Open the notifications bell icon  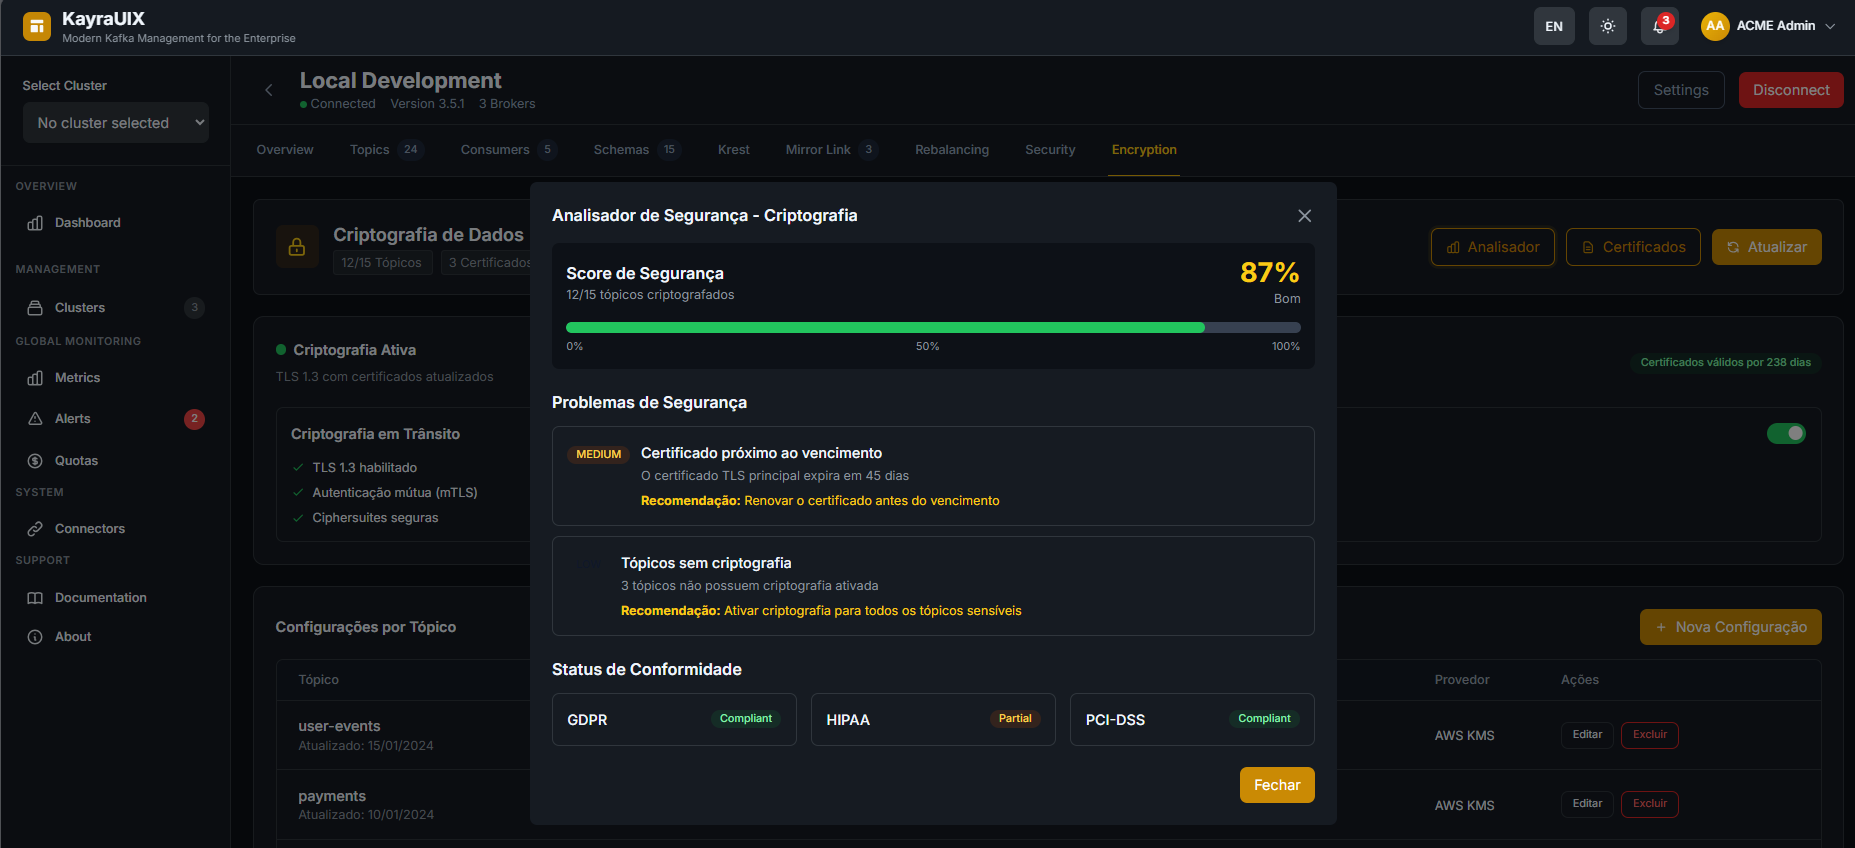click(x=1660, y=26)
